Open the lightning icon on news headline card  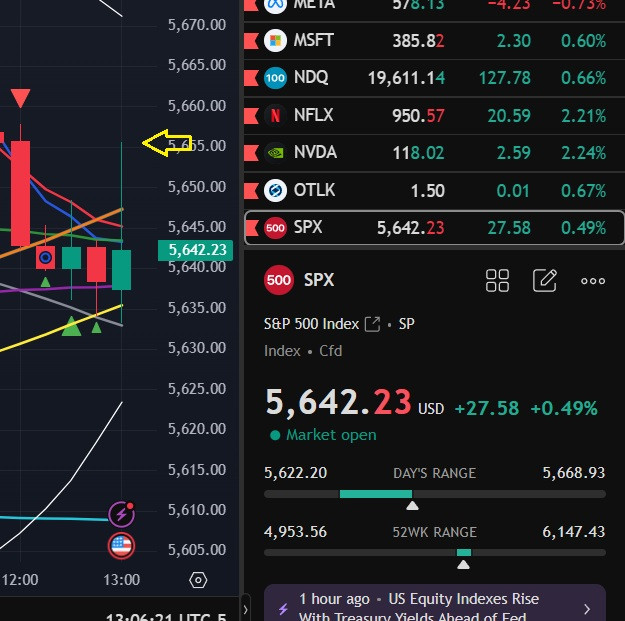click(283, 609)
